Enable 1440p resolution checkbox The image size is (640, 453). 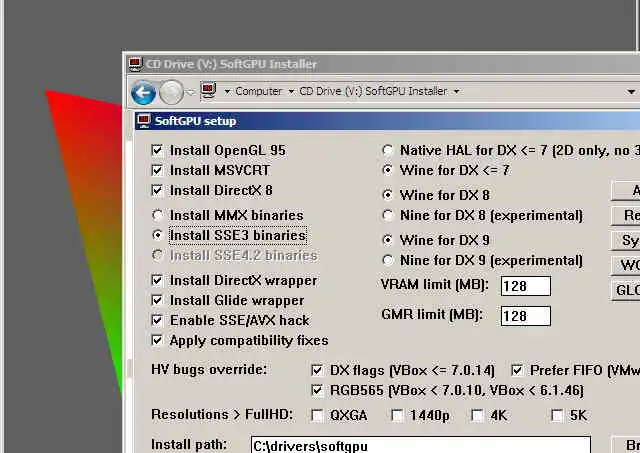pyautogui.click(x=397, y=415)
